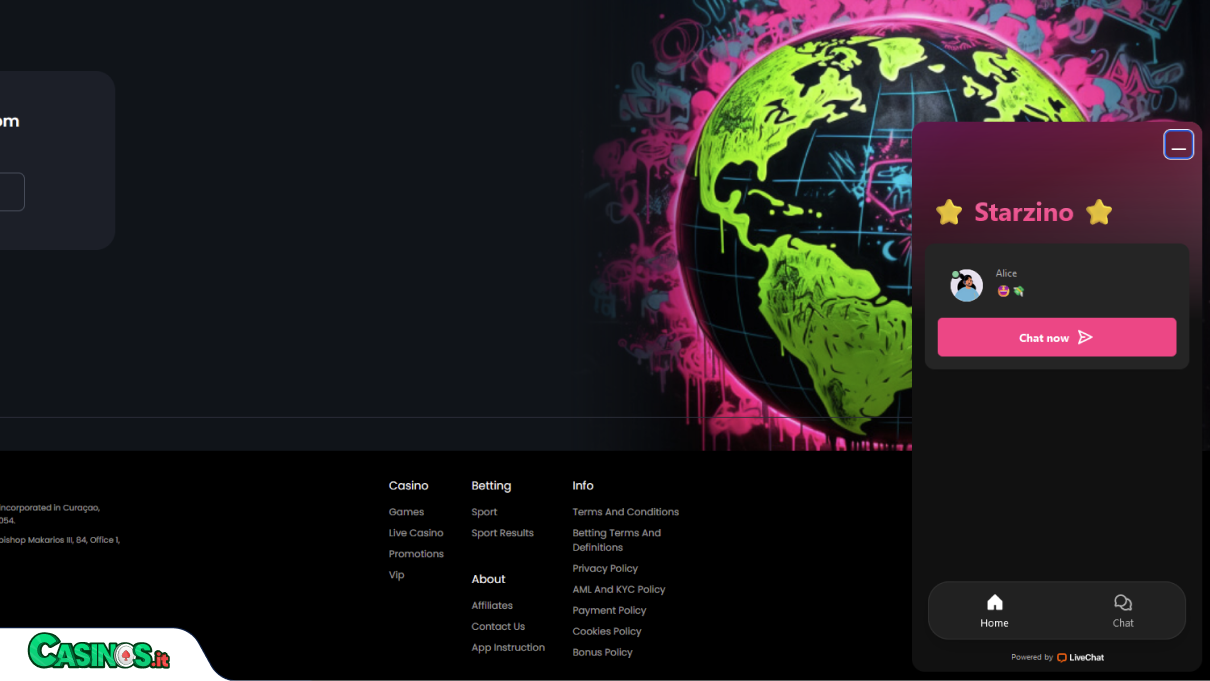Image resolution: width=1210 pixels, height=681 pixels.
Task: View the Payment Policy
Action: [610, 611]
